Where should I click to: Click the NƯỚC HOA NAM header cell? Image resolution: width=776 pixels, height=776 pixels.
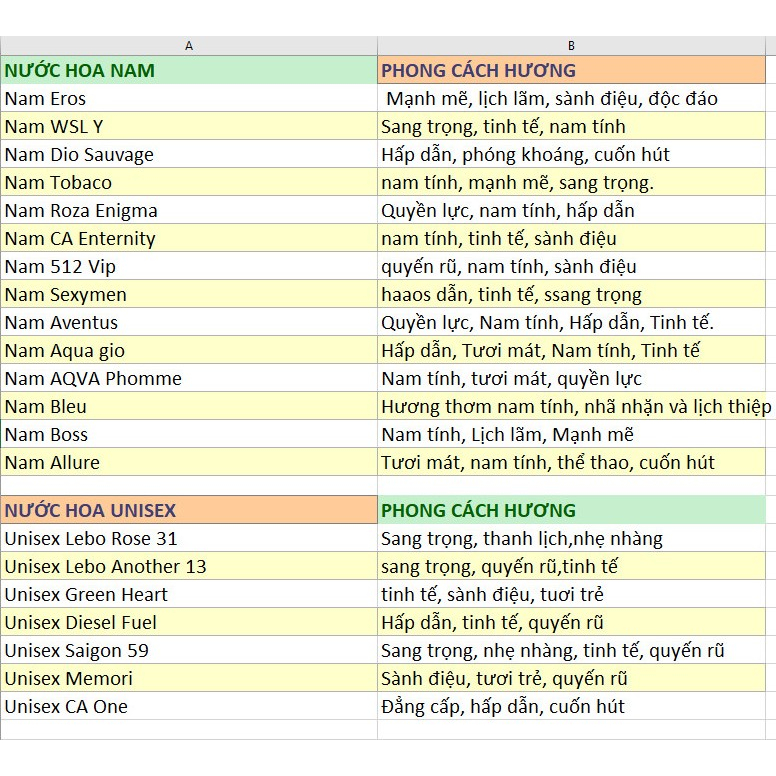[189, 70]
